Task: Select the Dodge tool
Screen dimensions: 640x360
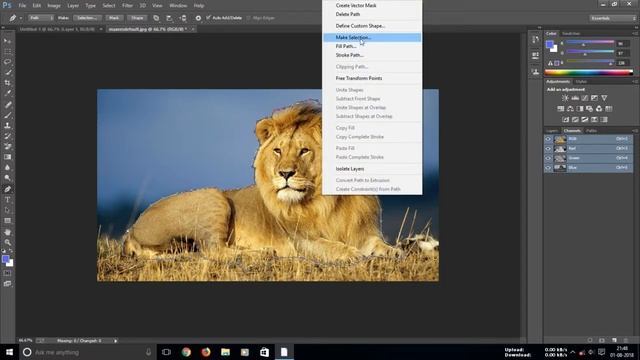Action: pos(7,178)
